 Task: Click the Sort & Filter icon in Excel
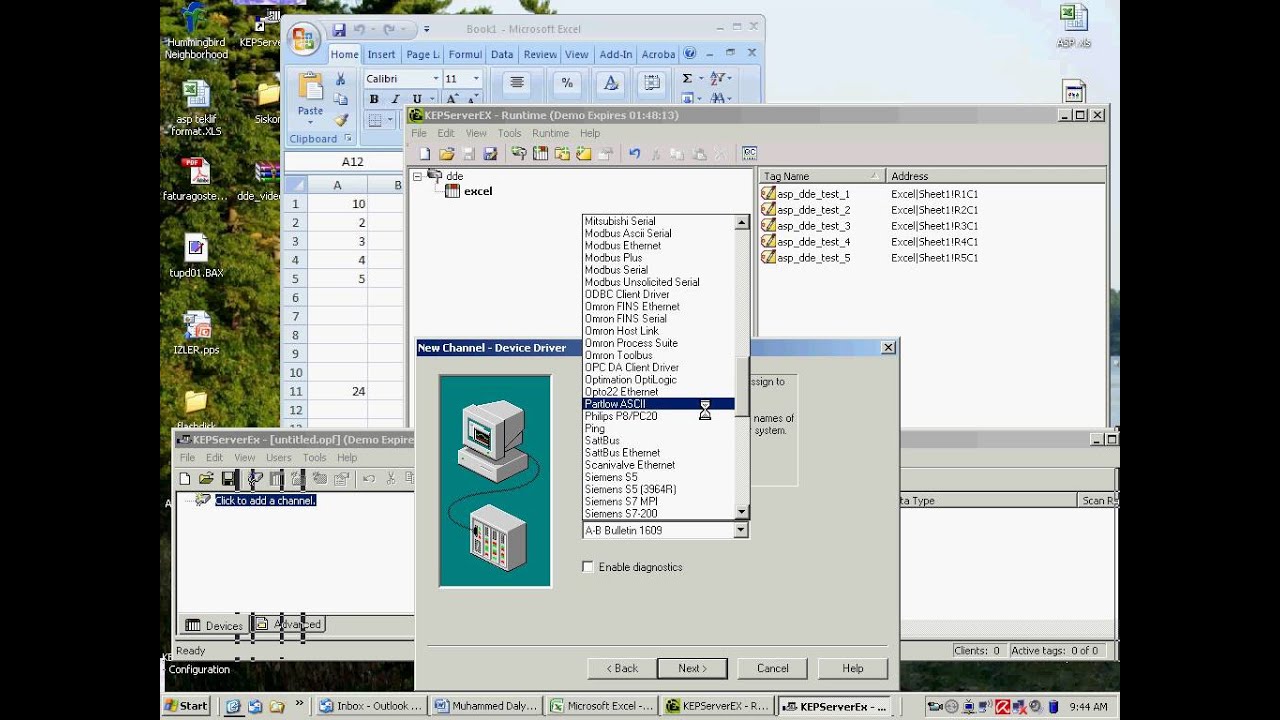pos(717,78)
